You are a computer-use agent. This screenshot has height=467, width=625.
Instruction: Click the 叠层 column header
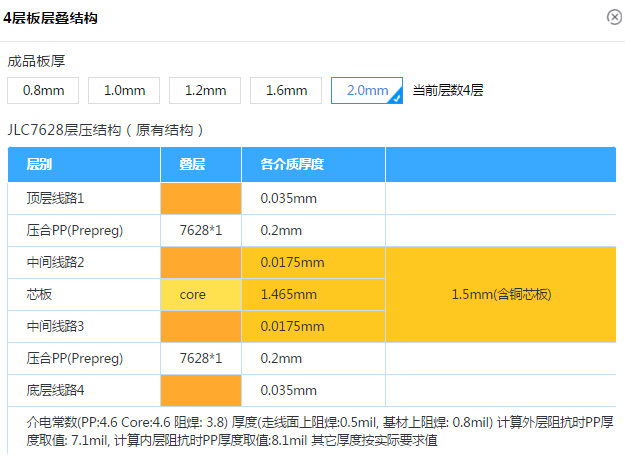click(x=193, y=164)
